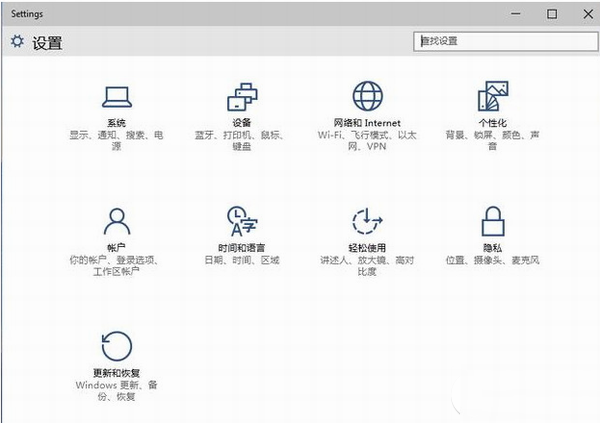Click the 设备 label
The height and width of the screenshot is (423, 600).
point(242,123)
